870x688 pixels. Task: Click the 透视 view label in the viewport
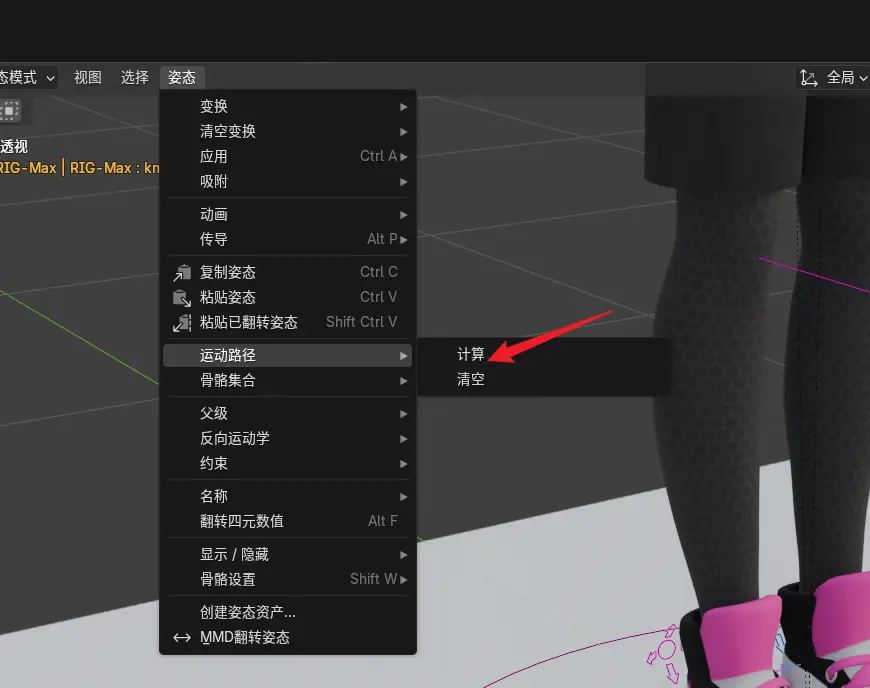tap(14, 147)
